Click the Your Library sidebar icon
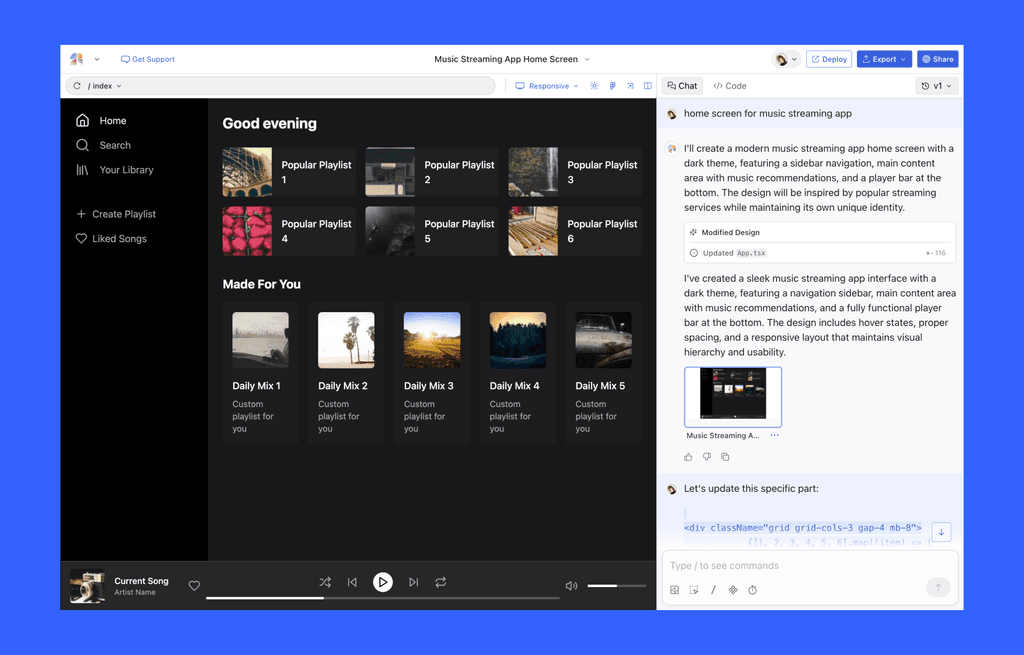The width and height of the screenshot is (1024, 655). click(x=83, y=169)
